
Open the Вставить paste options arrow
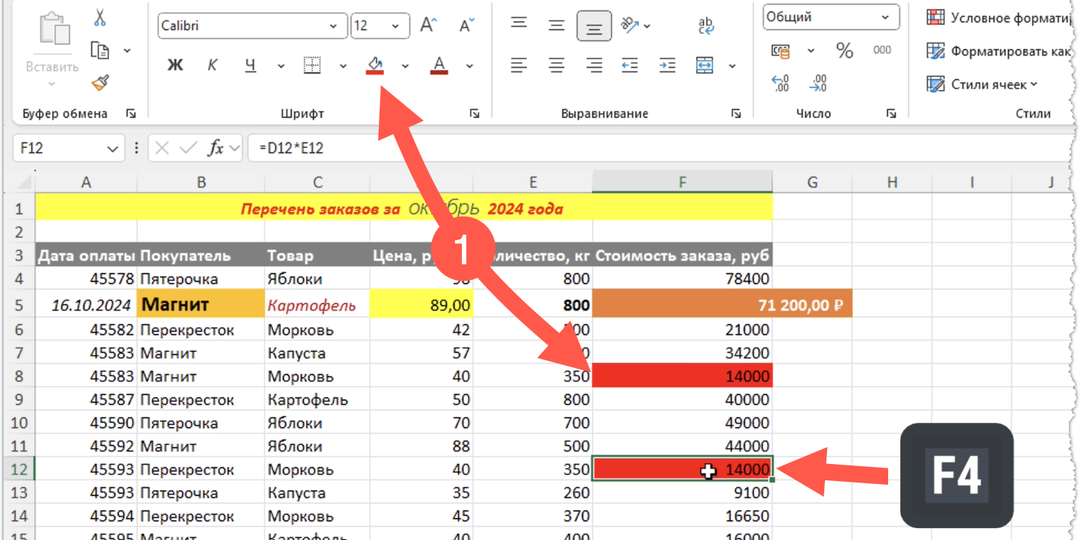[52, 85]
